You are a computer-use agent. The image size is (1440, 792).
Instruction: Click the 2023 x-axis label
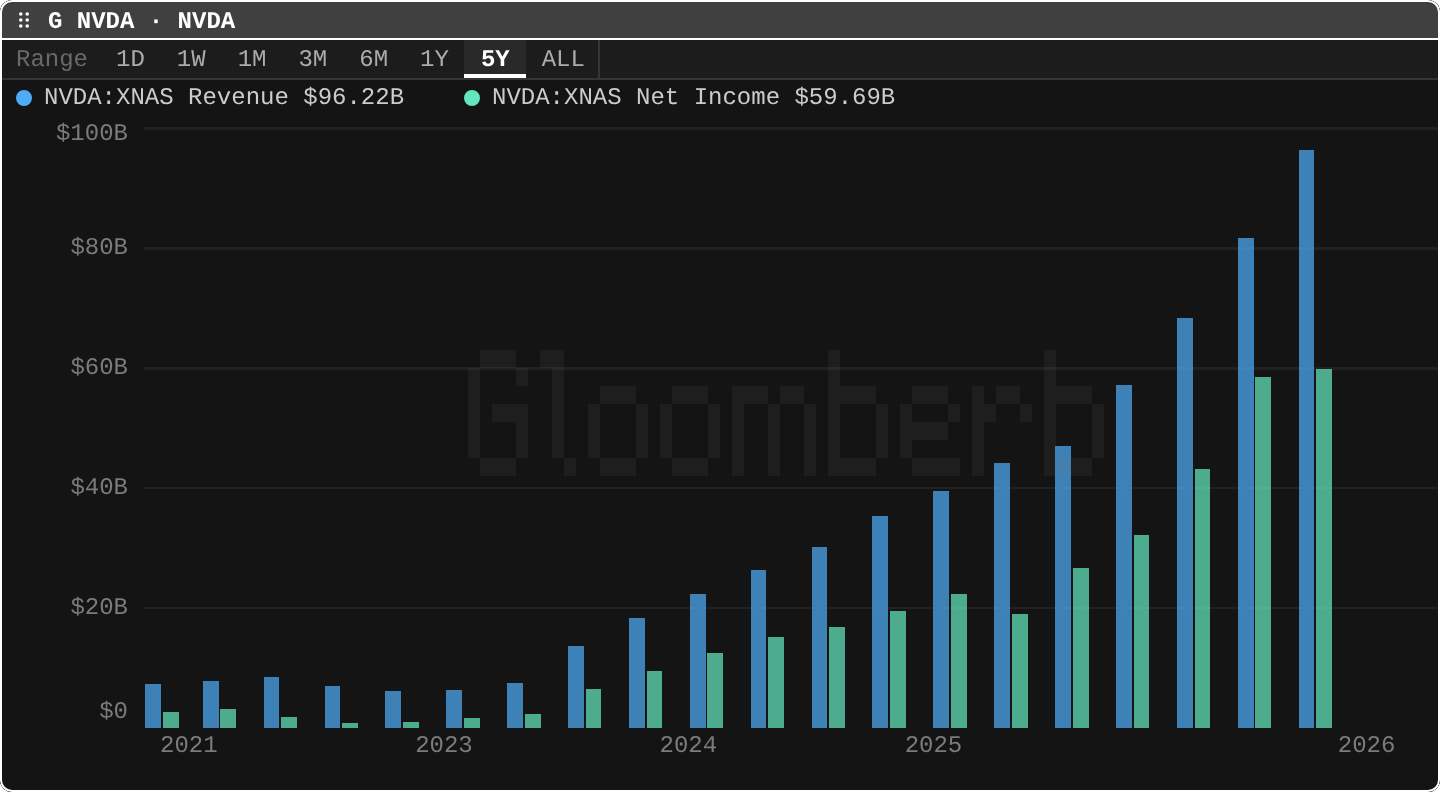[x=444, y=745]
